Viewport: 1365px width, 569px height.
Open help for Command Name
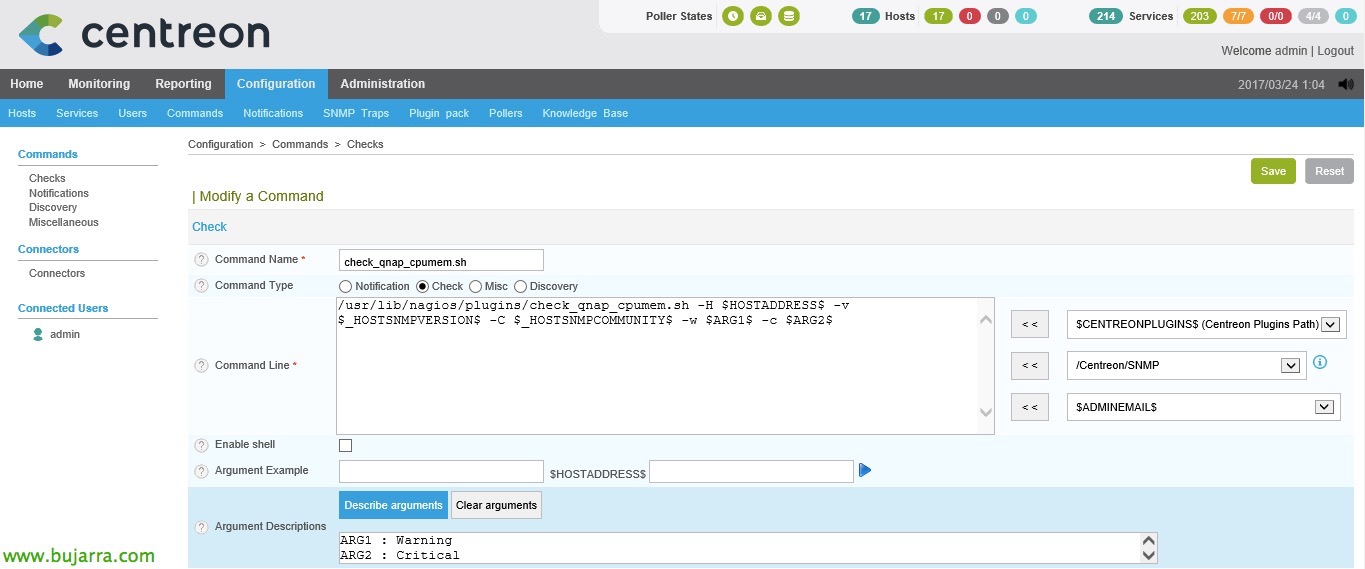(x=201, y=260)
